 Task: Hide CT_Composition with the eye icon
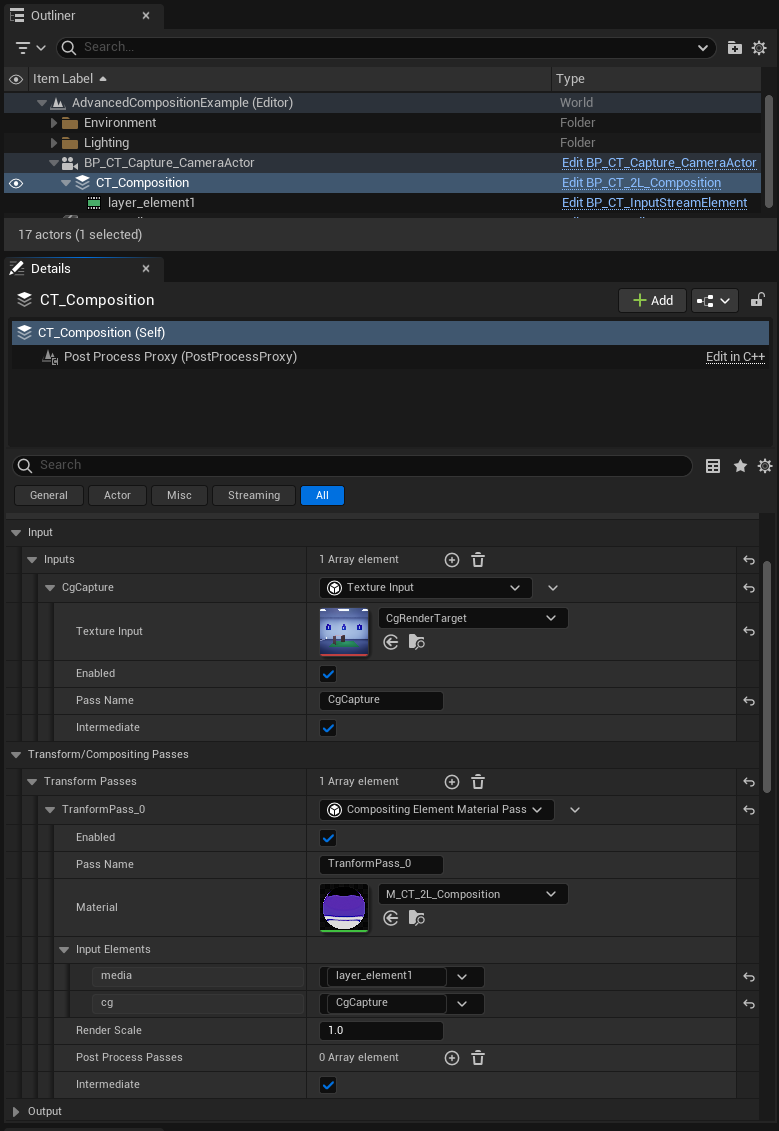[x=15, y=183]
